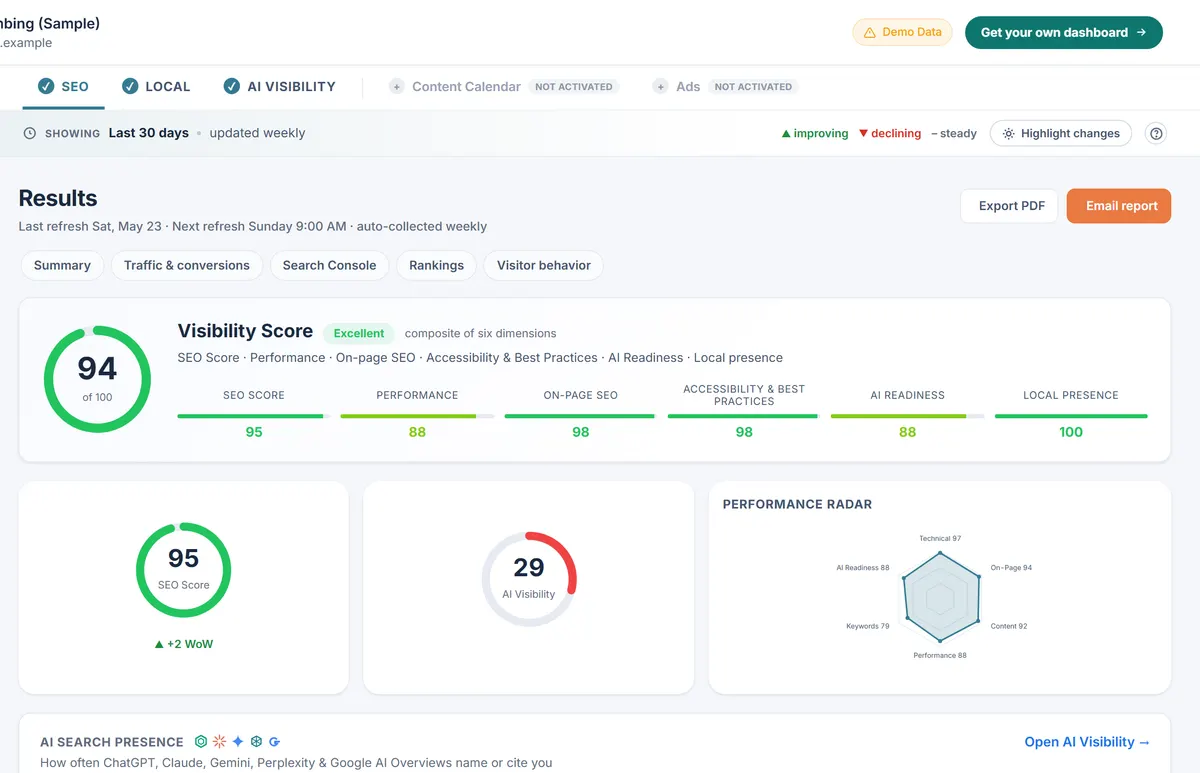The width and height of the screenshot is (1200, 773).
Task: Select the Search Console pill
Action: [329, 265]
